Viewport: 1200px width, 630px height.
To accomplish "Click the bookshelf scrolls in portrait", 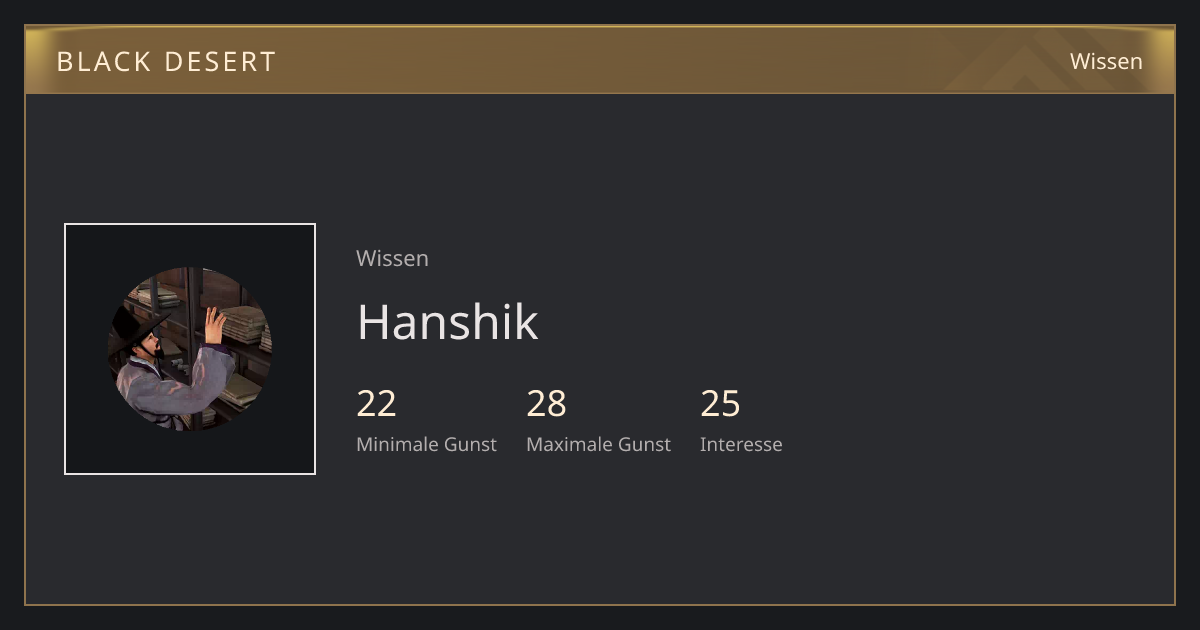I will pos(242,325).
